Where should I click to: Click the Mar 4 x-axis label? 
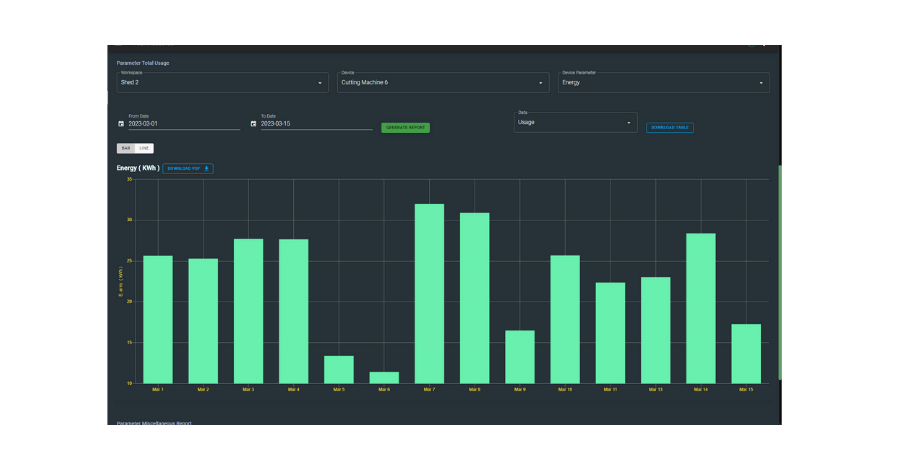pyautogui.click(x=293, y=390)
